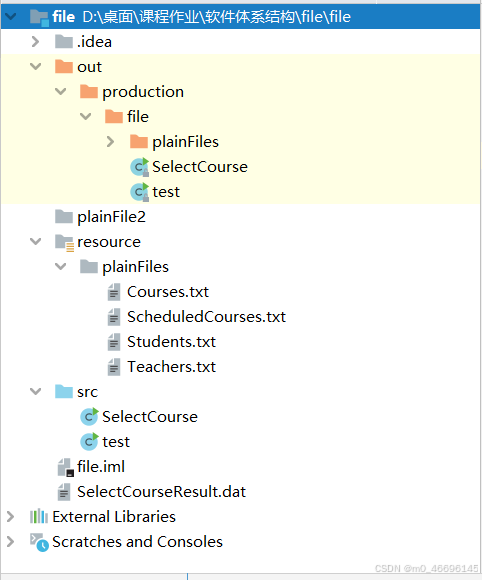Select the out folder name
The image size is (482, 580).
[89, 67]
